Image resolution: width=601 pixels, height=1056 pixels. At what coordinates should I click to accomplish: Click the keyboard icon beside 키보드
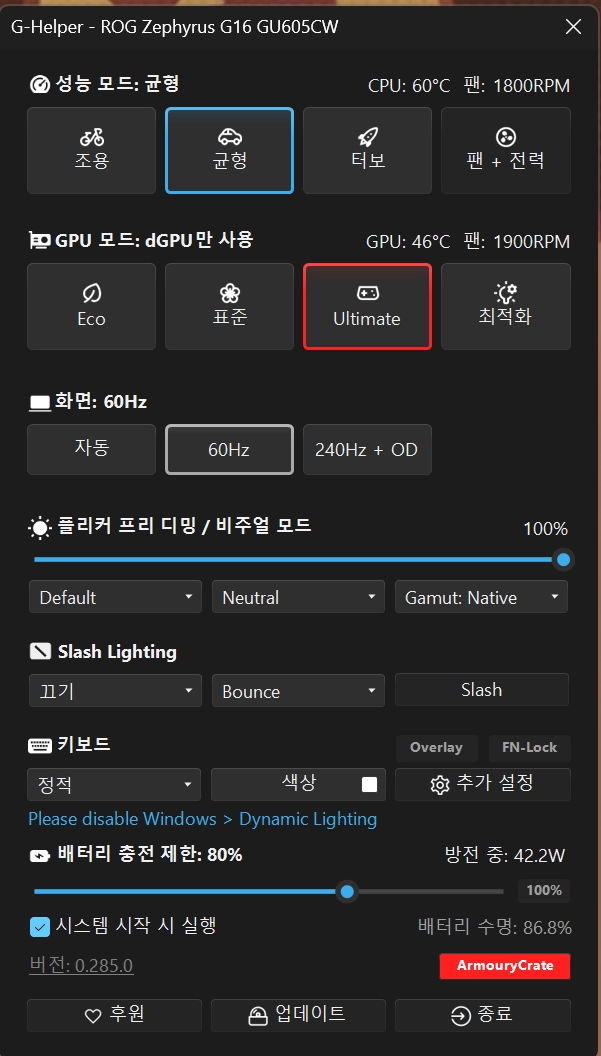pyautogui.click(x=40, y=746)
